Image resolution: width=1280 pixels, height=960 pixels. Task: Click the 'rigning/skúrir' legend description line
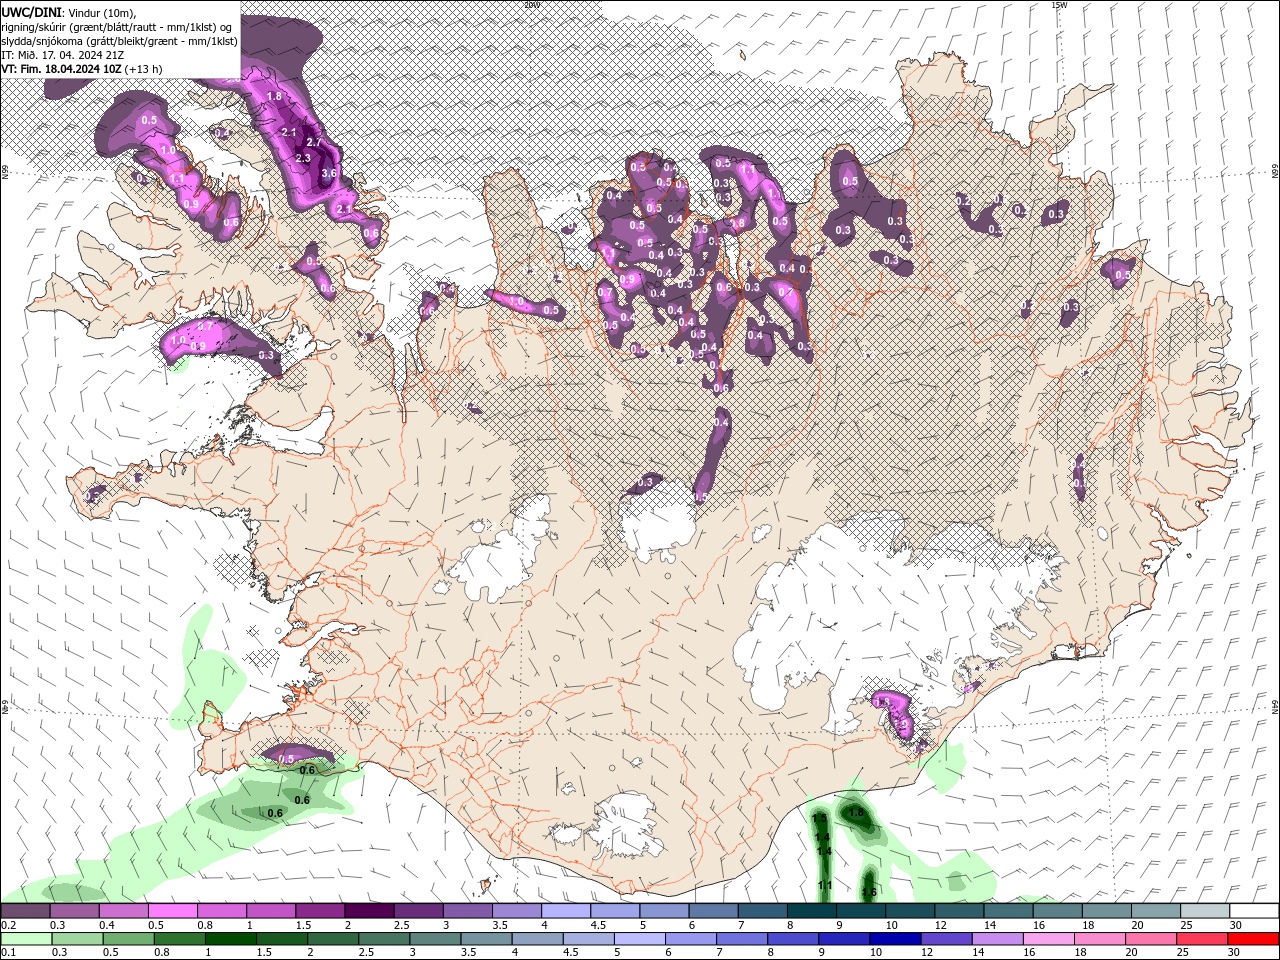117,27
